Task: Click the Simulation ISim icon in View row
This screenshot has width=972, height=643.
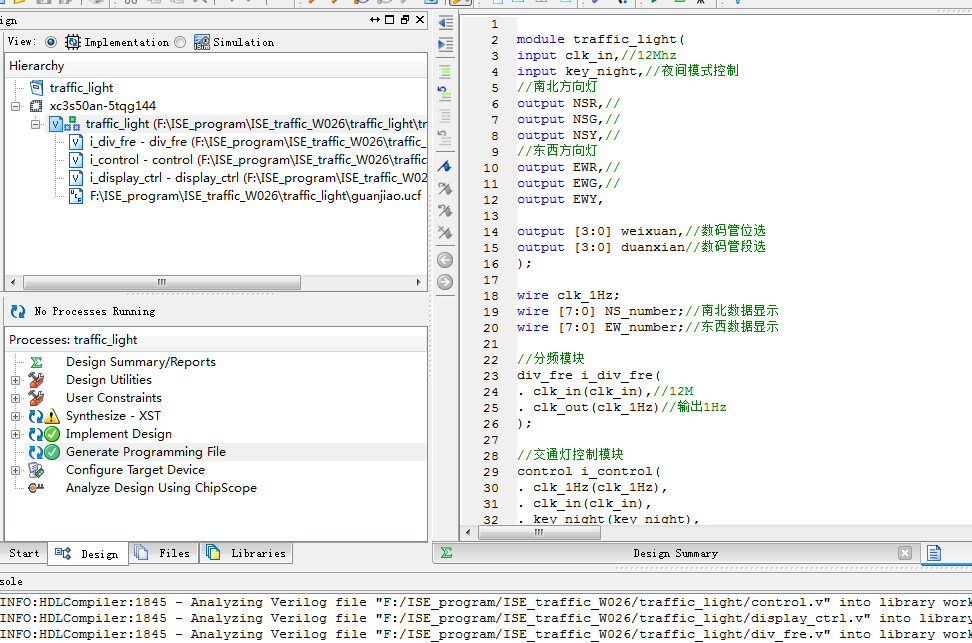Action: coord(201,42)
